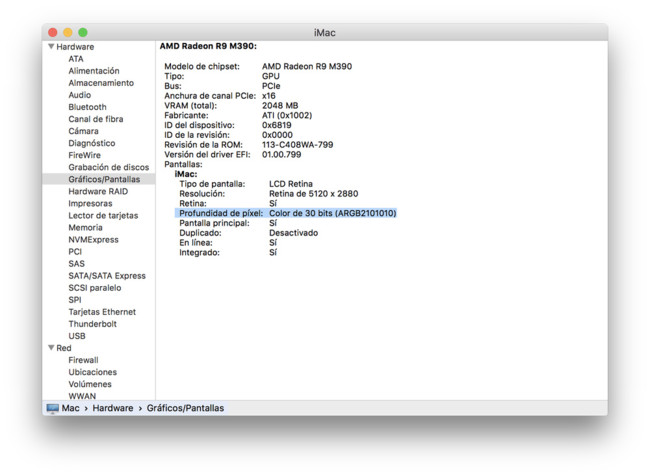Select Thunderbolt in the sidebar

coord(92,324)
